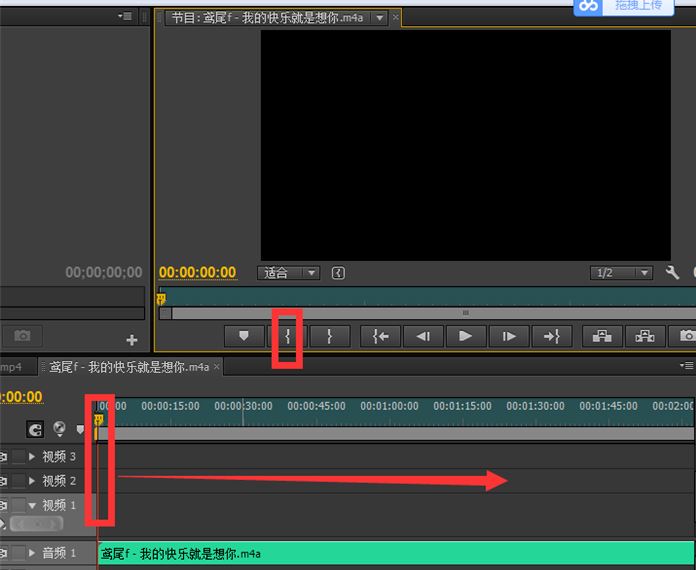The width and height of the screenshot is (696, 570).
Task: Open the 适合 zoom level dropdown
Action: click(288, 273)
